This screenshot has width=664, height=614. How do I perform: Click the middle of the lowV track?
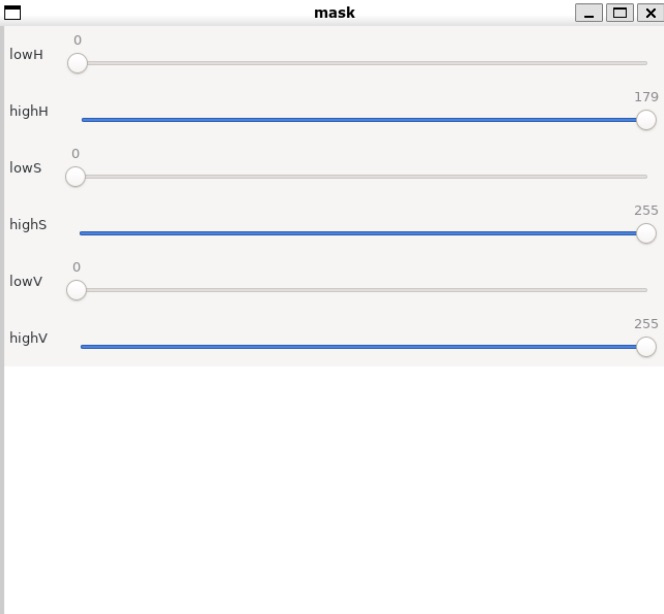364,290
